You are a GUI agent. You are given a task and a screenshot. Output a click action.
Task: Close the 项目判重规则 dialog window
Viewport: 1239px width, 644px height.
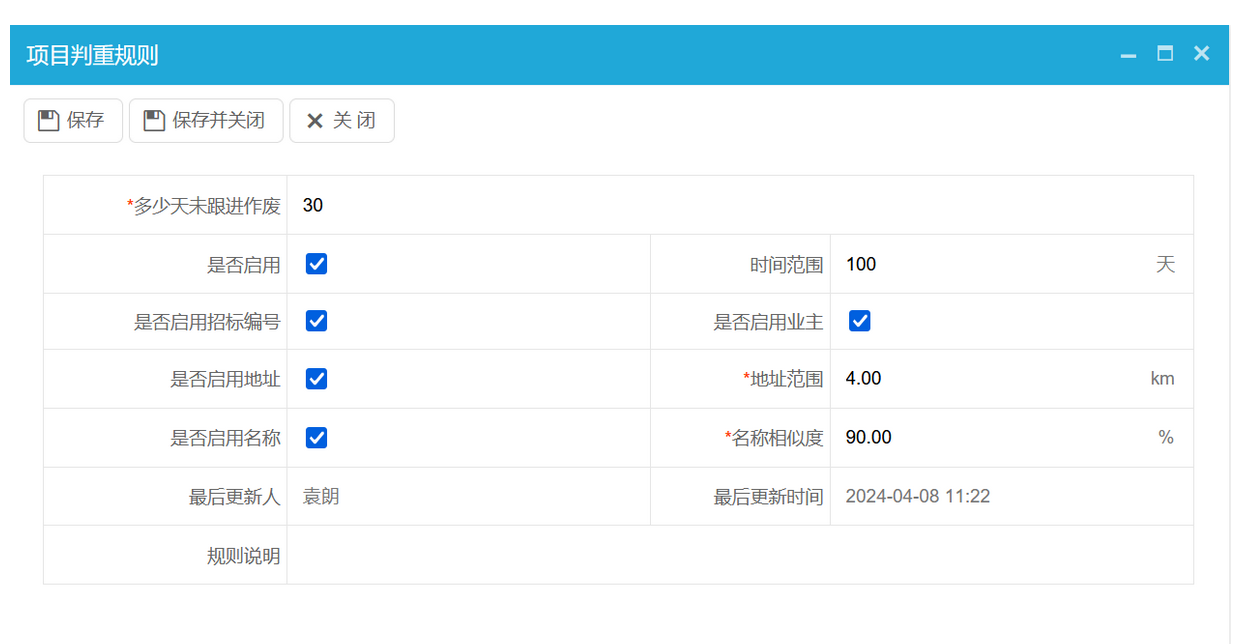1200,54
